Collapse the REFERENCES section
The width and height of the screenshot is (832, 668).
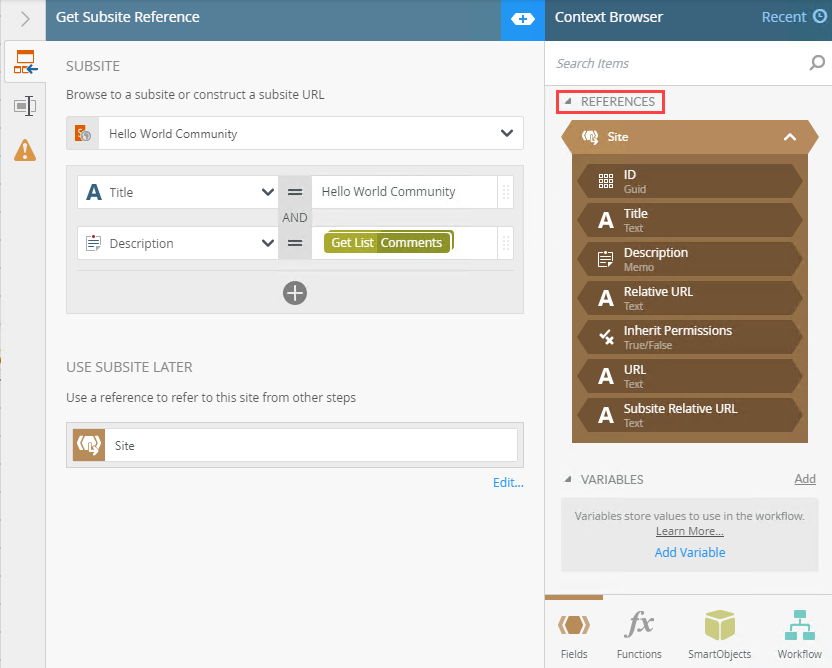click(568, 101)
